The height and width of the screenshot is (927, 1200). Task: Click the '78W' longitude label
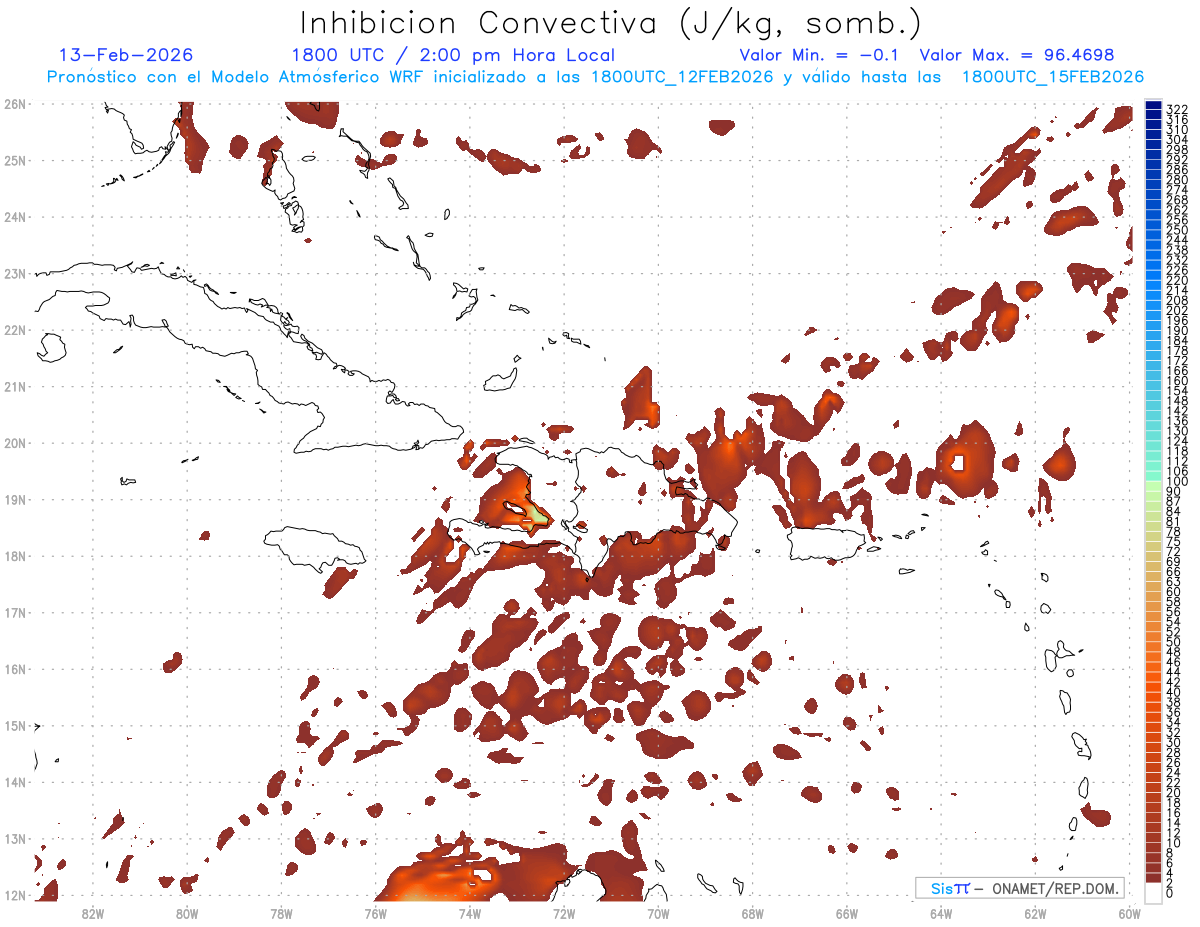click(x=281, y=913)
